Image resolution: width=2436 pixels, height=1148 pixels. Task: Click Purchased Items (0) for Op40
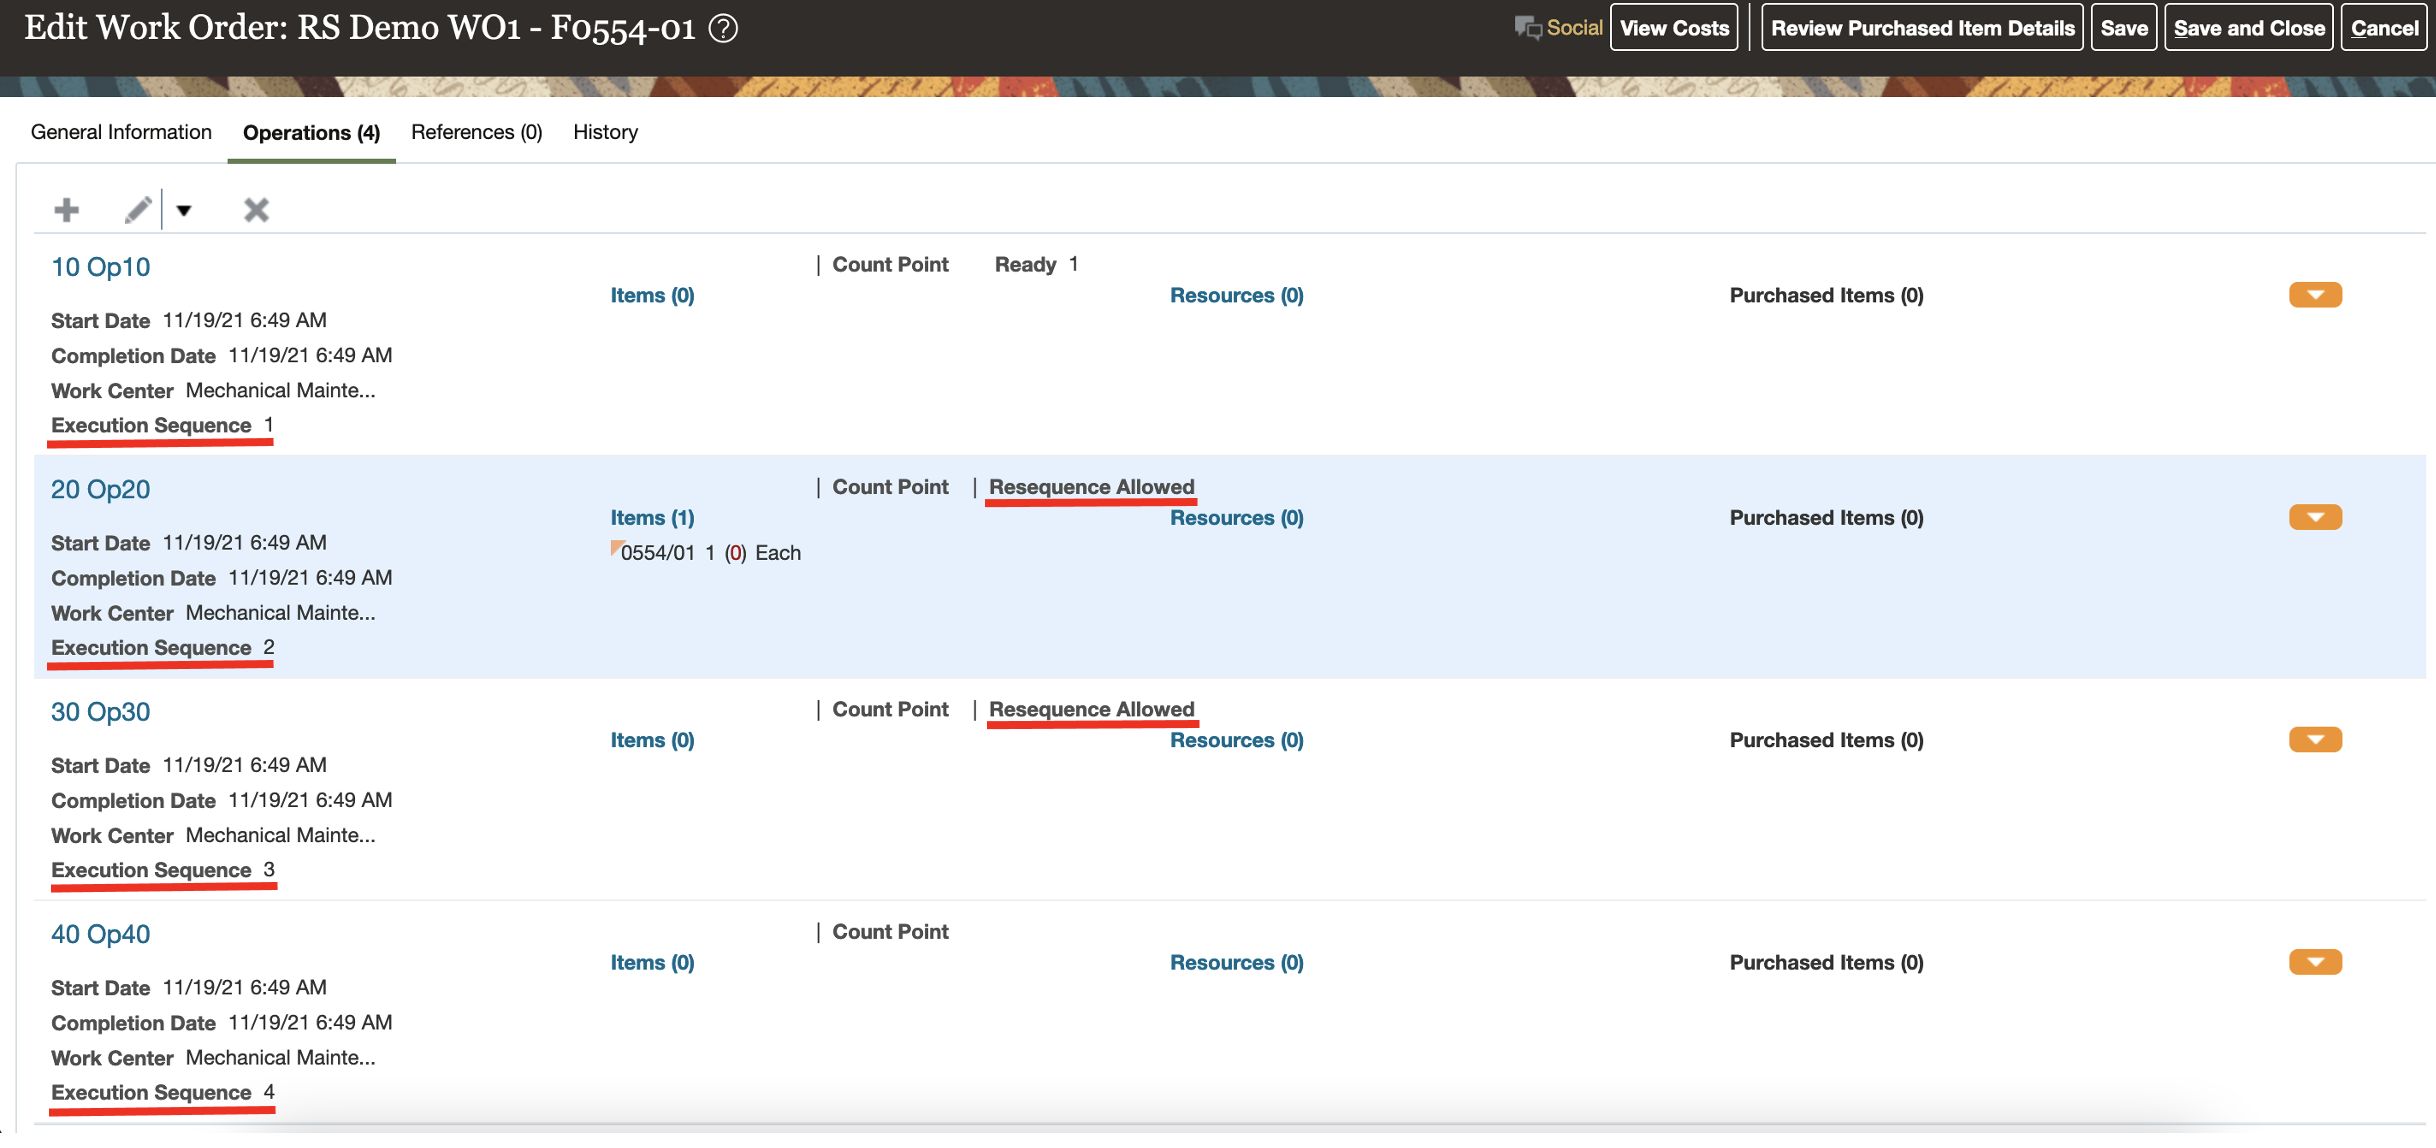point(1826,962)
